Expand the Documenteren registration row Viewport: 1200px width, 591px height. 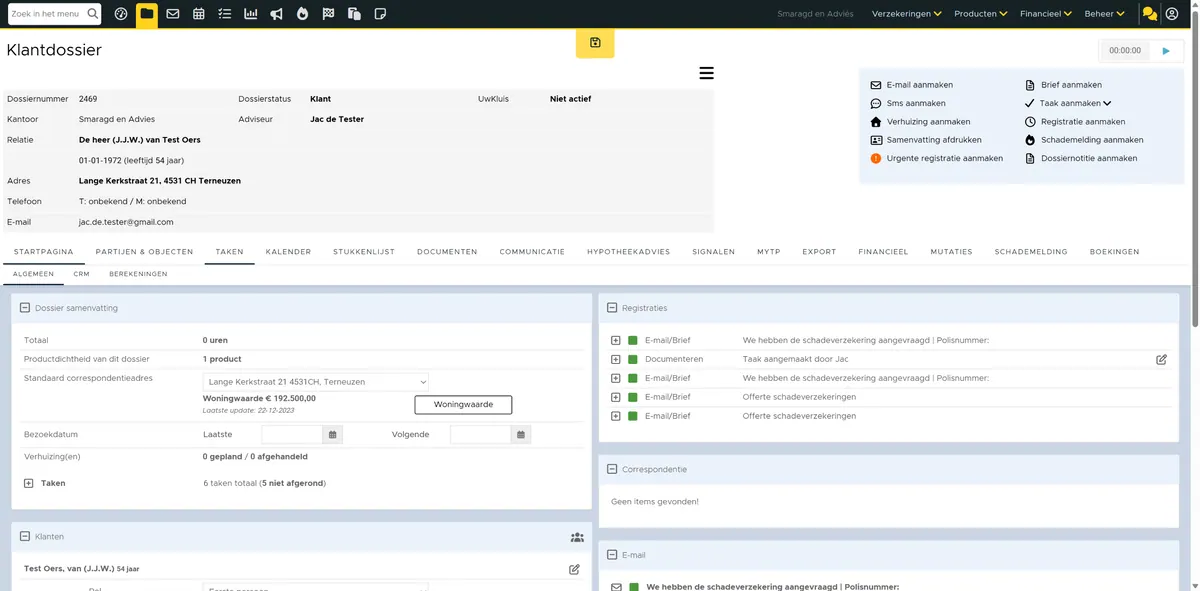coord(616,359)
